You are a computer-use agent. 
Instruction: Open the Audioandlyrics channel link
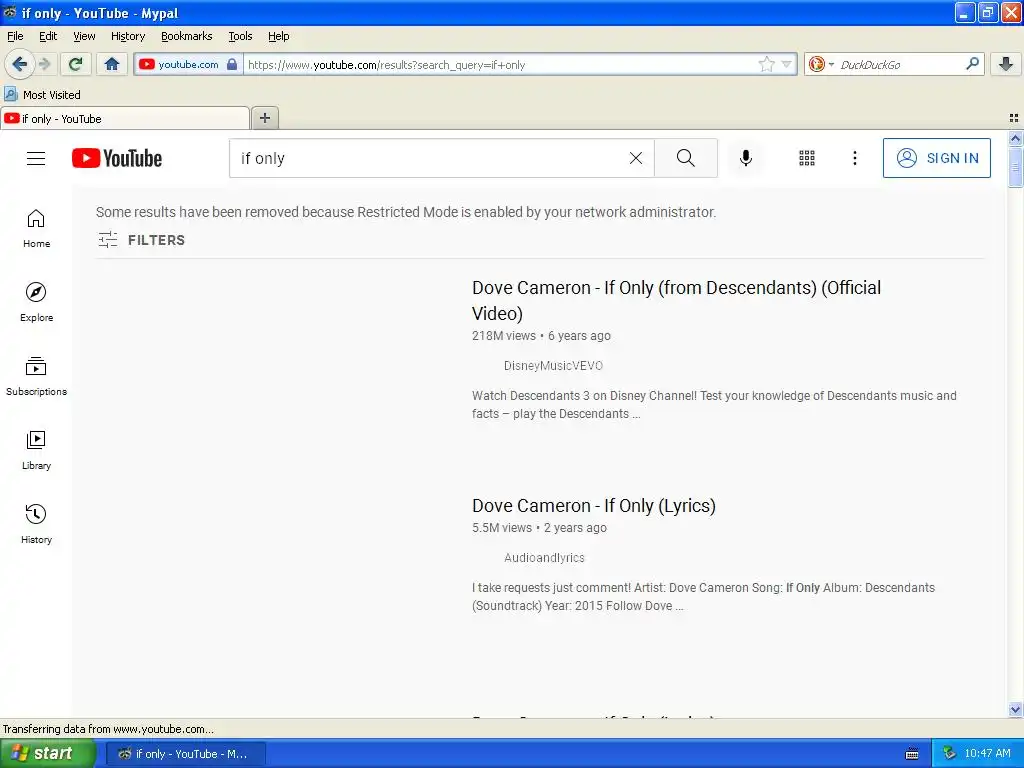[543, 558]
